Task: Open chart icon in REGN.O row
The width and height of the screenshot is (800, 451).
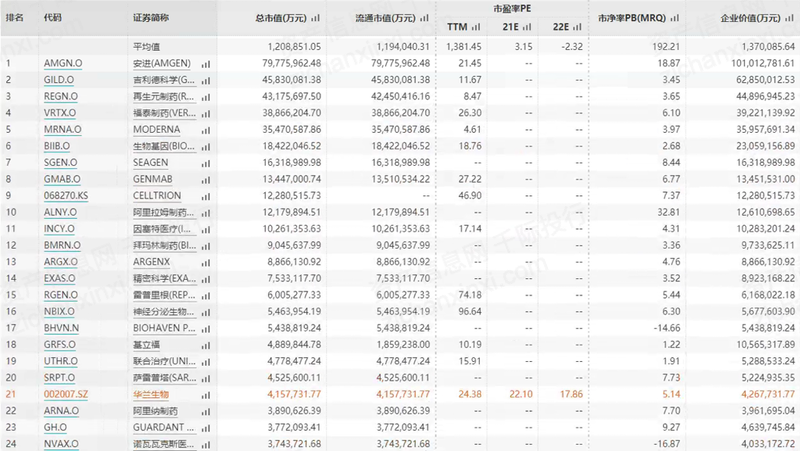Action: [x=206, y=97]
